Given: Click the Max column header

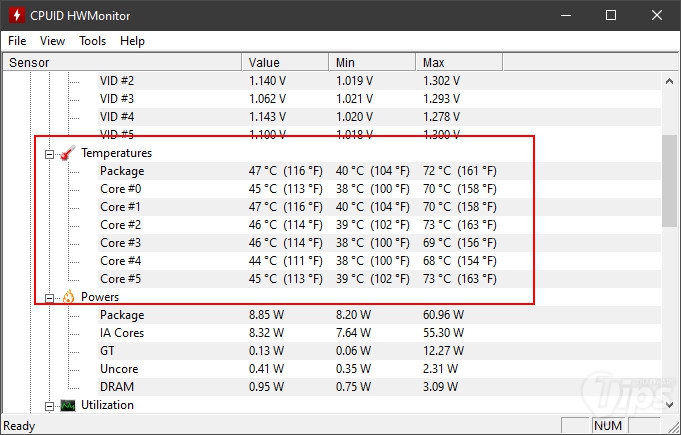Looking at the screenshot, I should [x=459, y=63].
